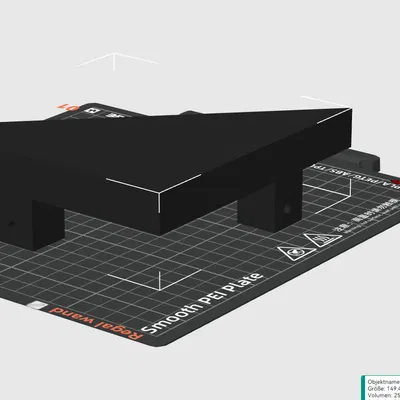Viewport: 400px width, 400px height.
Task: Click the 'Größe: 149' size line
Action: point(384,388)
